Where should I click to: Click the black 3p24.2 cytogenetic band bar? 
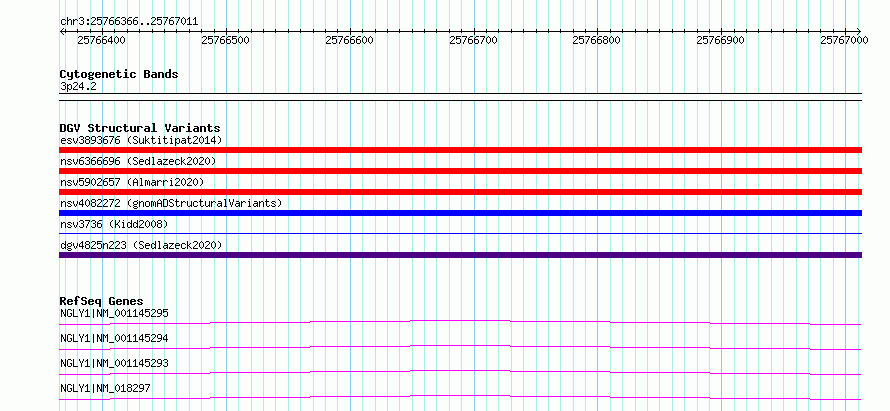click(460, 97)
